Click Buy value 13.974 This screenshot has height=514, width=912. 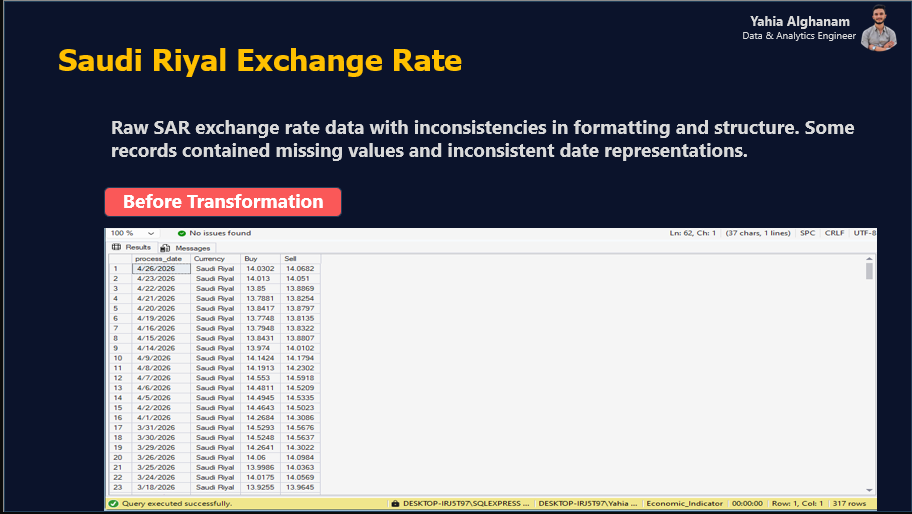tap(260, 348)
